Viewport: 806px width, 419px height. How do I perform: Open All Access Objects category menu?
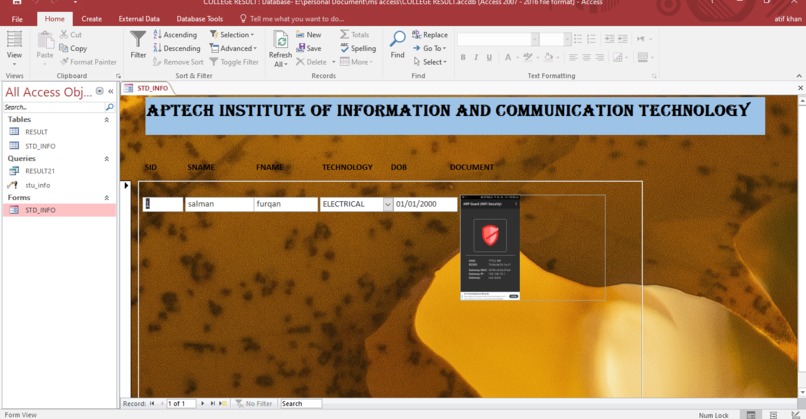click(x=100, y=92)
